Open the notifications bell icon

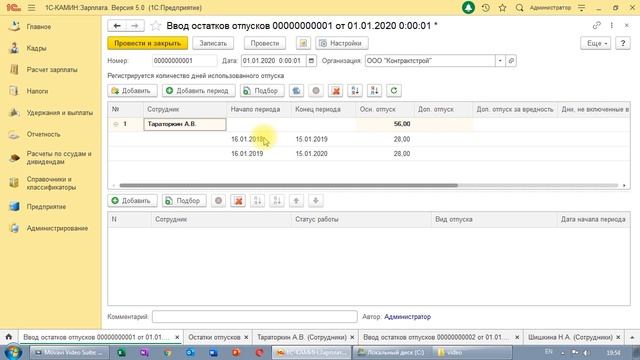pyautogui.click(x=468, y=8)
